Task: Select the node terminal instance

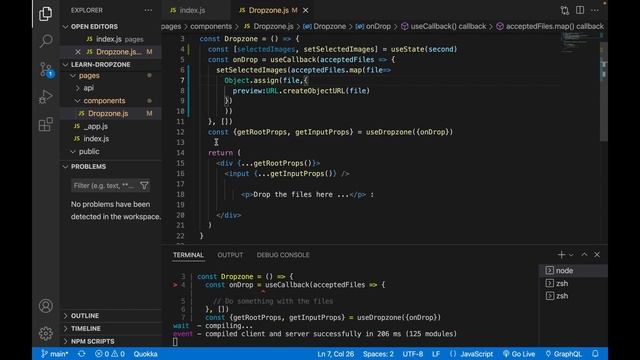Action: click(573, 271)
